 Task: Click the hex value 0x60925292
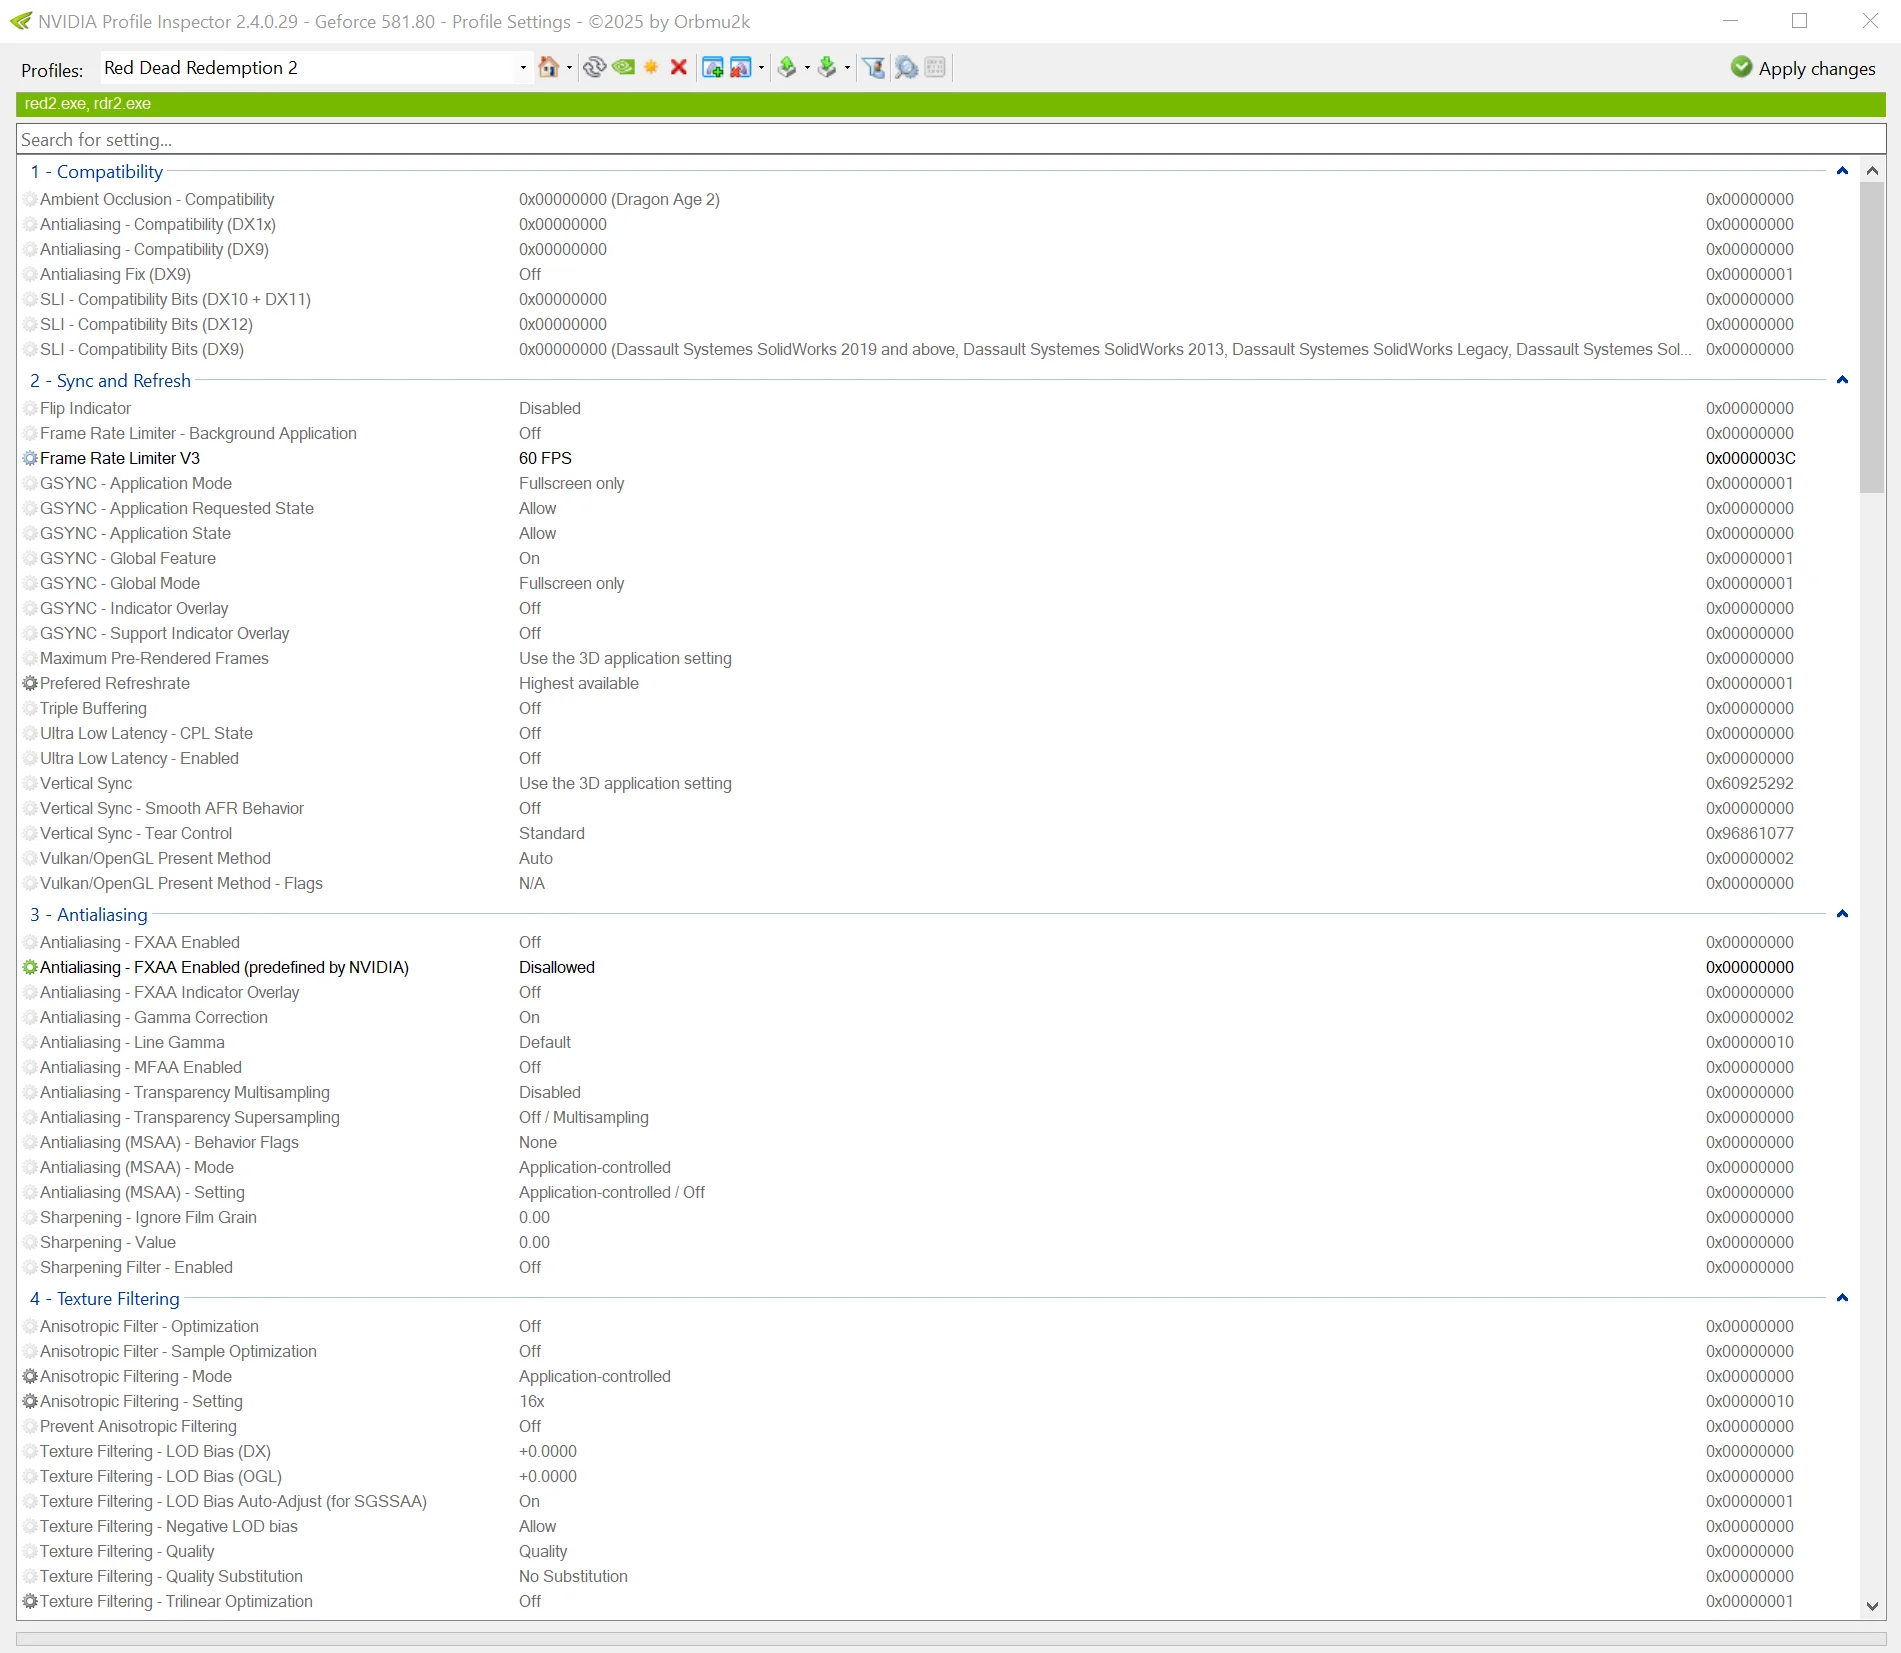(1750, 783)
